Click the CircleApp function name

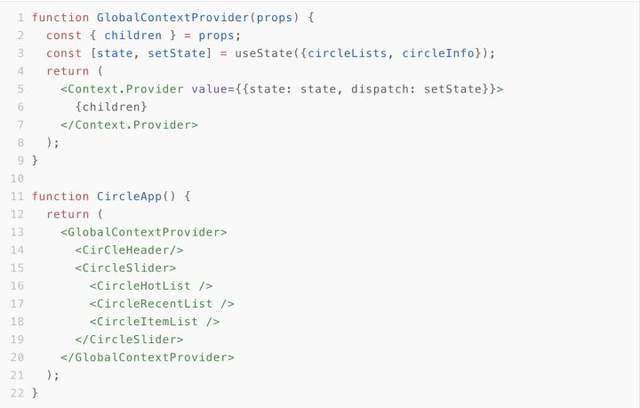129,196
